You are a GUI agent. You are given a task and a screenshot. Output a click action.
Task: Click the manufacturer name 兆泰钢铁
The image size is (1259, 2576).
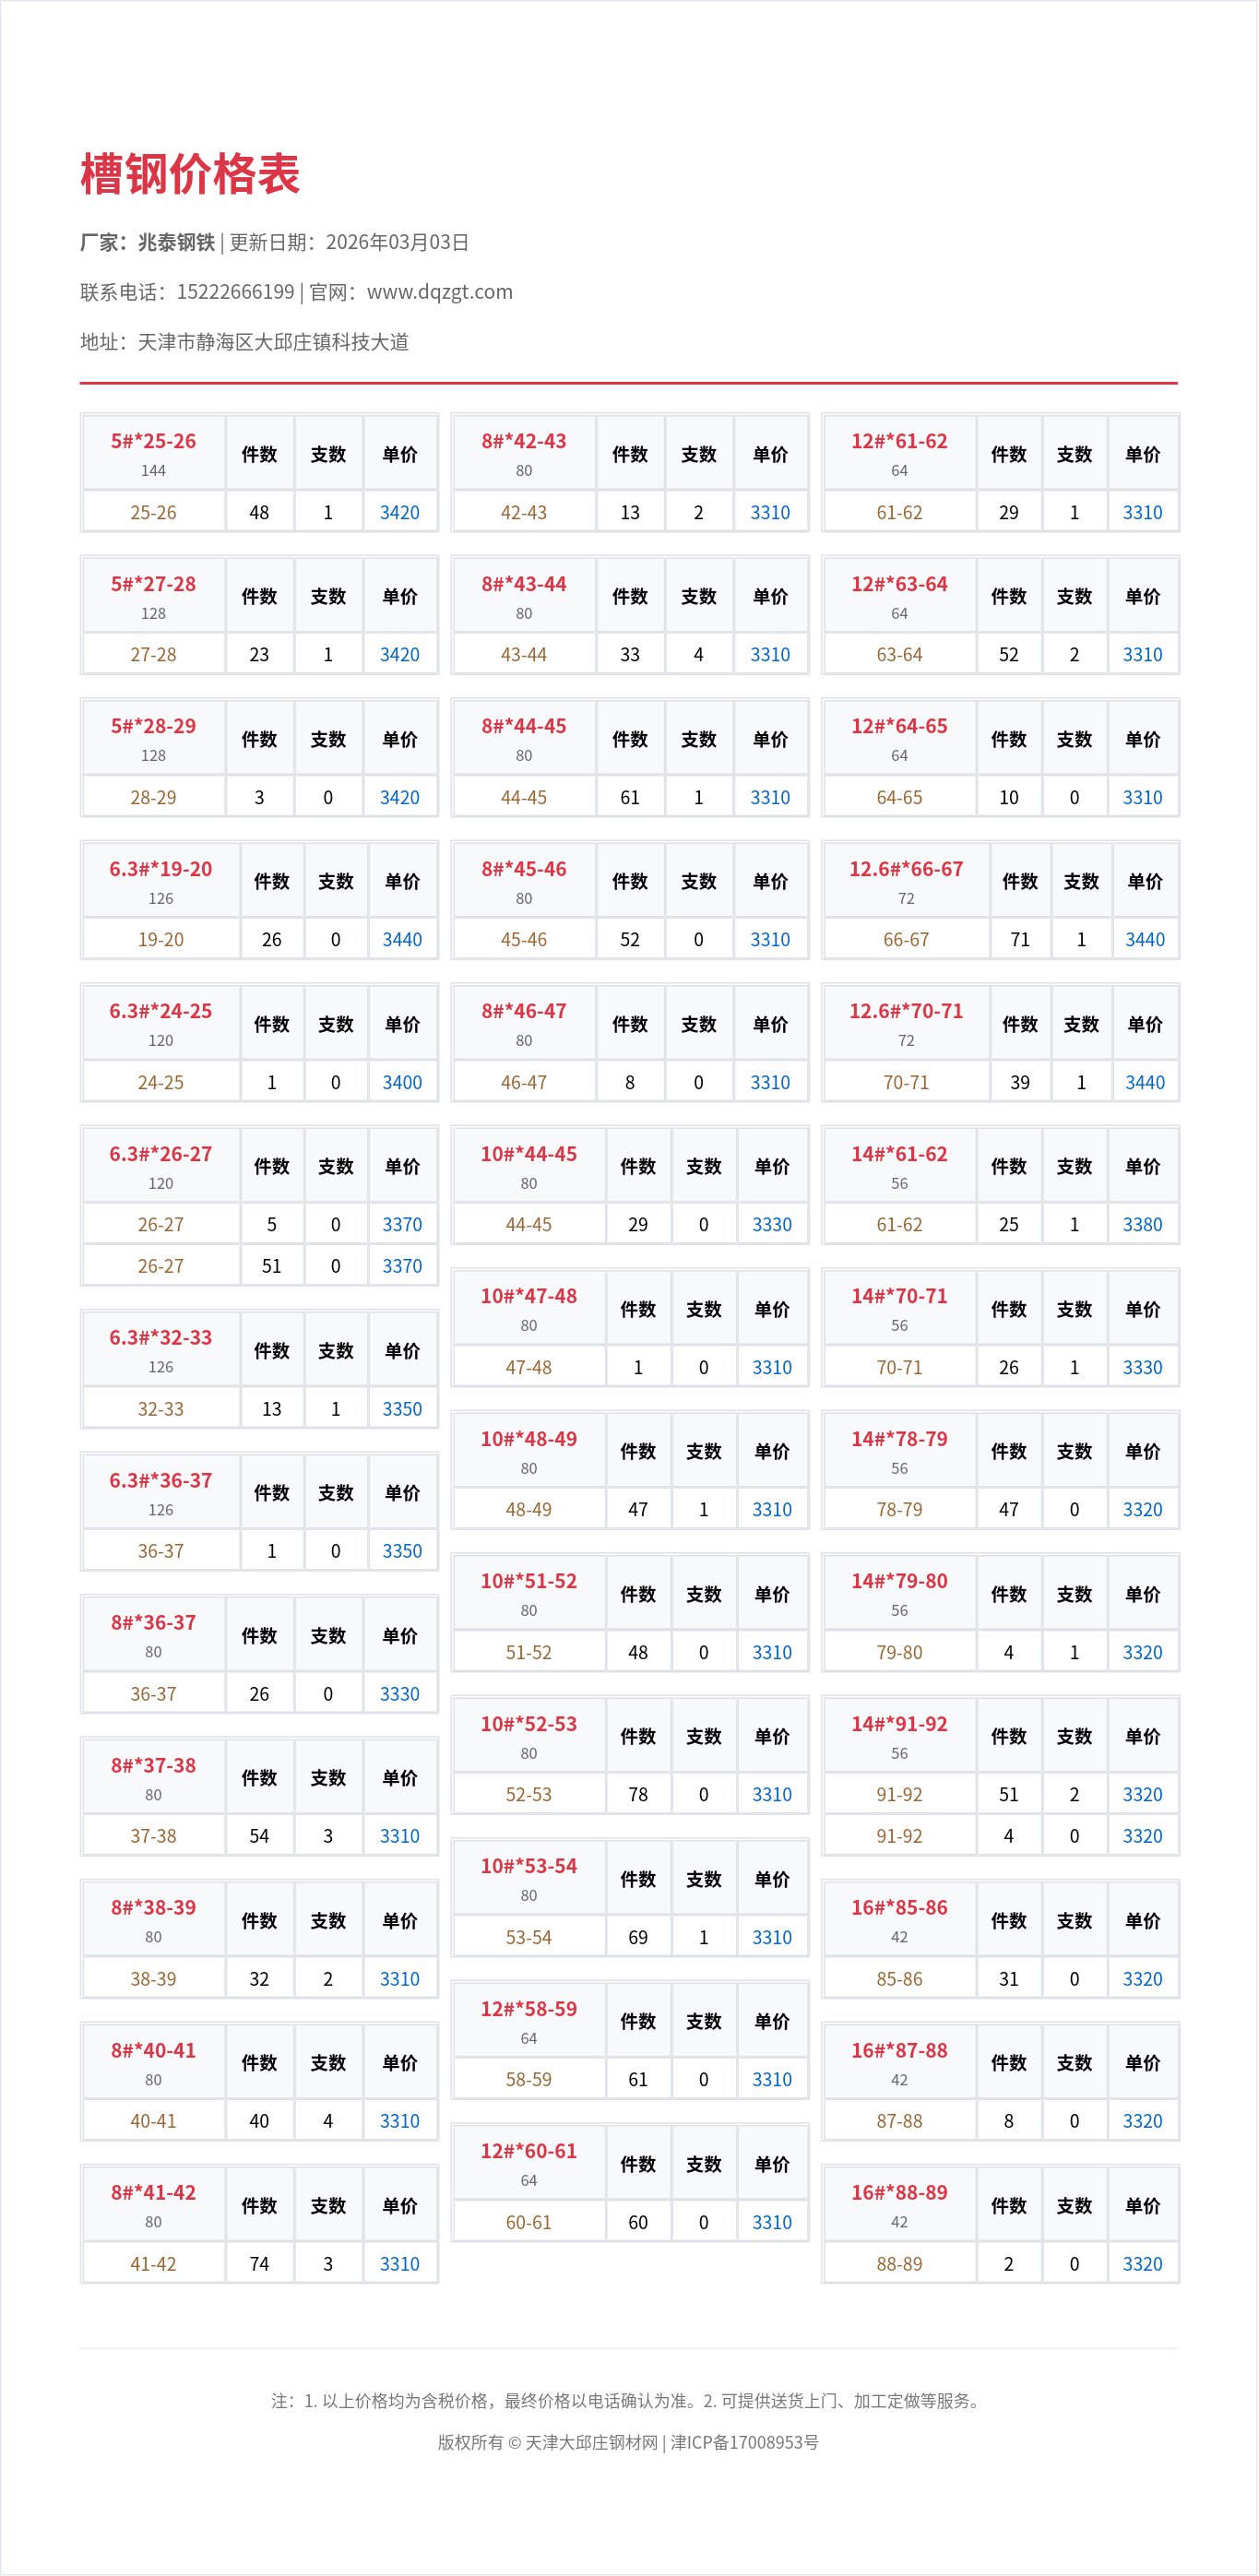[x=176, y=242]
